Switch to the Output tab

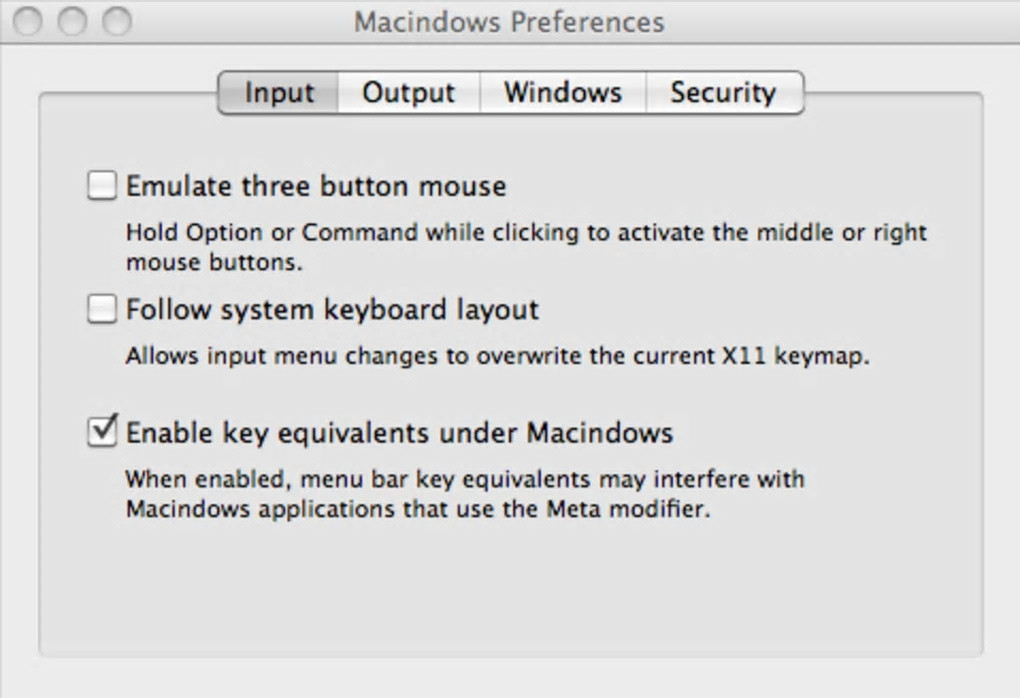408,93
